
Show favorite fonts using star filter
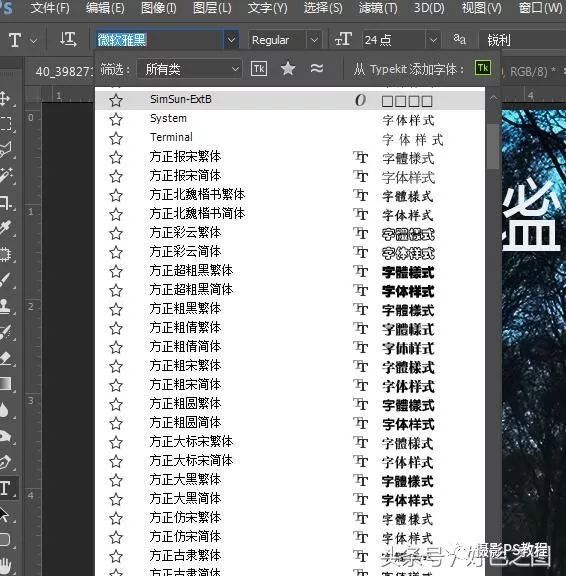288,69
